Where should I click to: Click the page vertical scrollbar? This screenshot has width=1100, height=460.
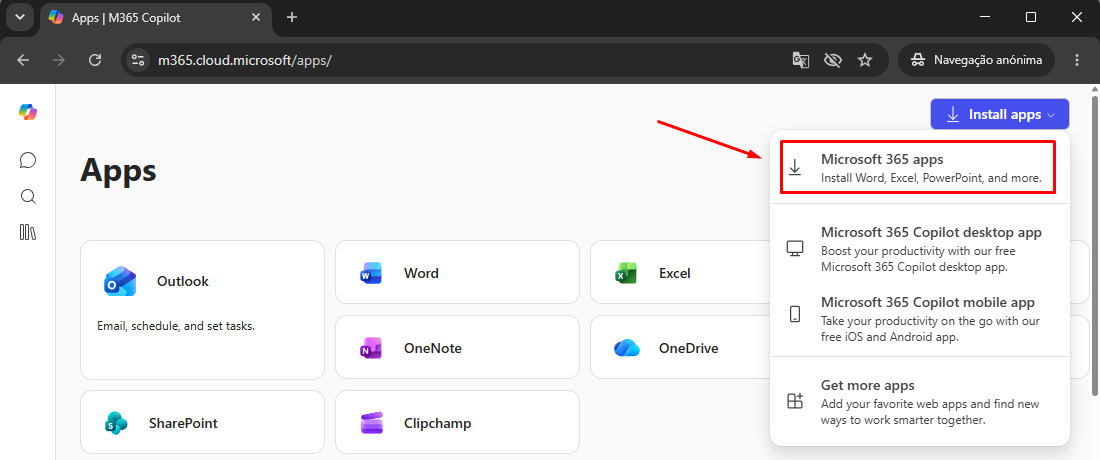(1095, 245)
